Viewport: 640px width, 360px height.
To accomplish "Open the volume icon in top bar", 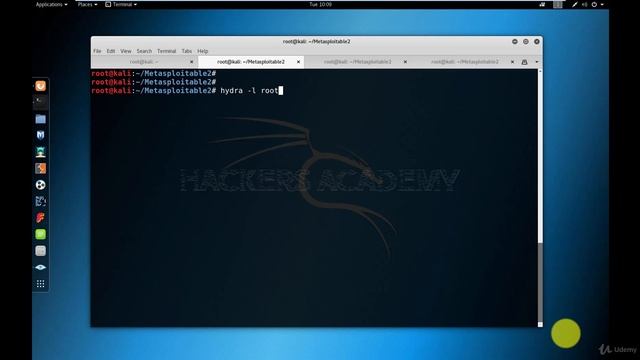I will click(x=584, y=4).
